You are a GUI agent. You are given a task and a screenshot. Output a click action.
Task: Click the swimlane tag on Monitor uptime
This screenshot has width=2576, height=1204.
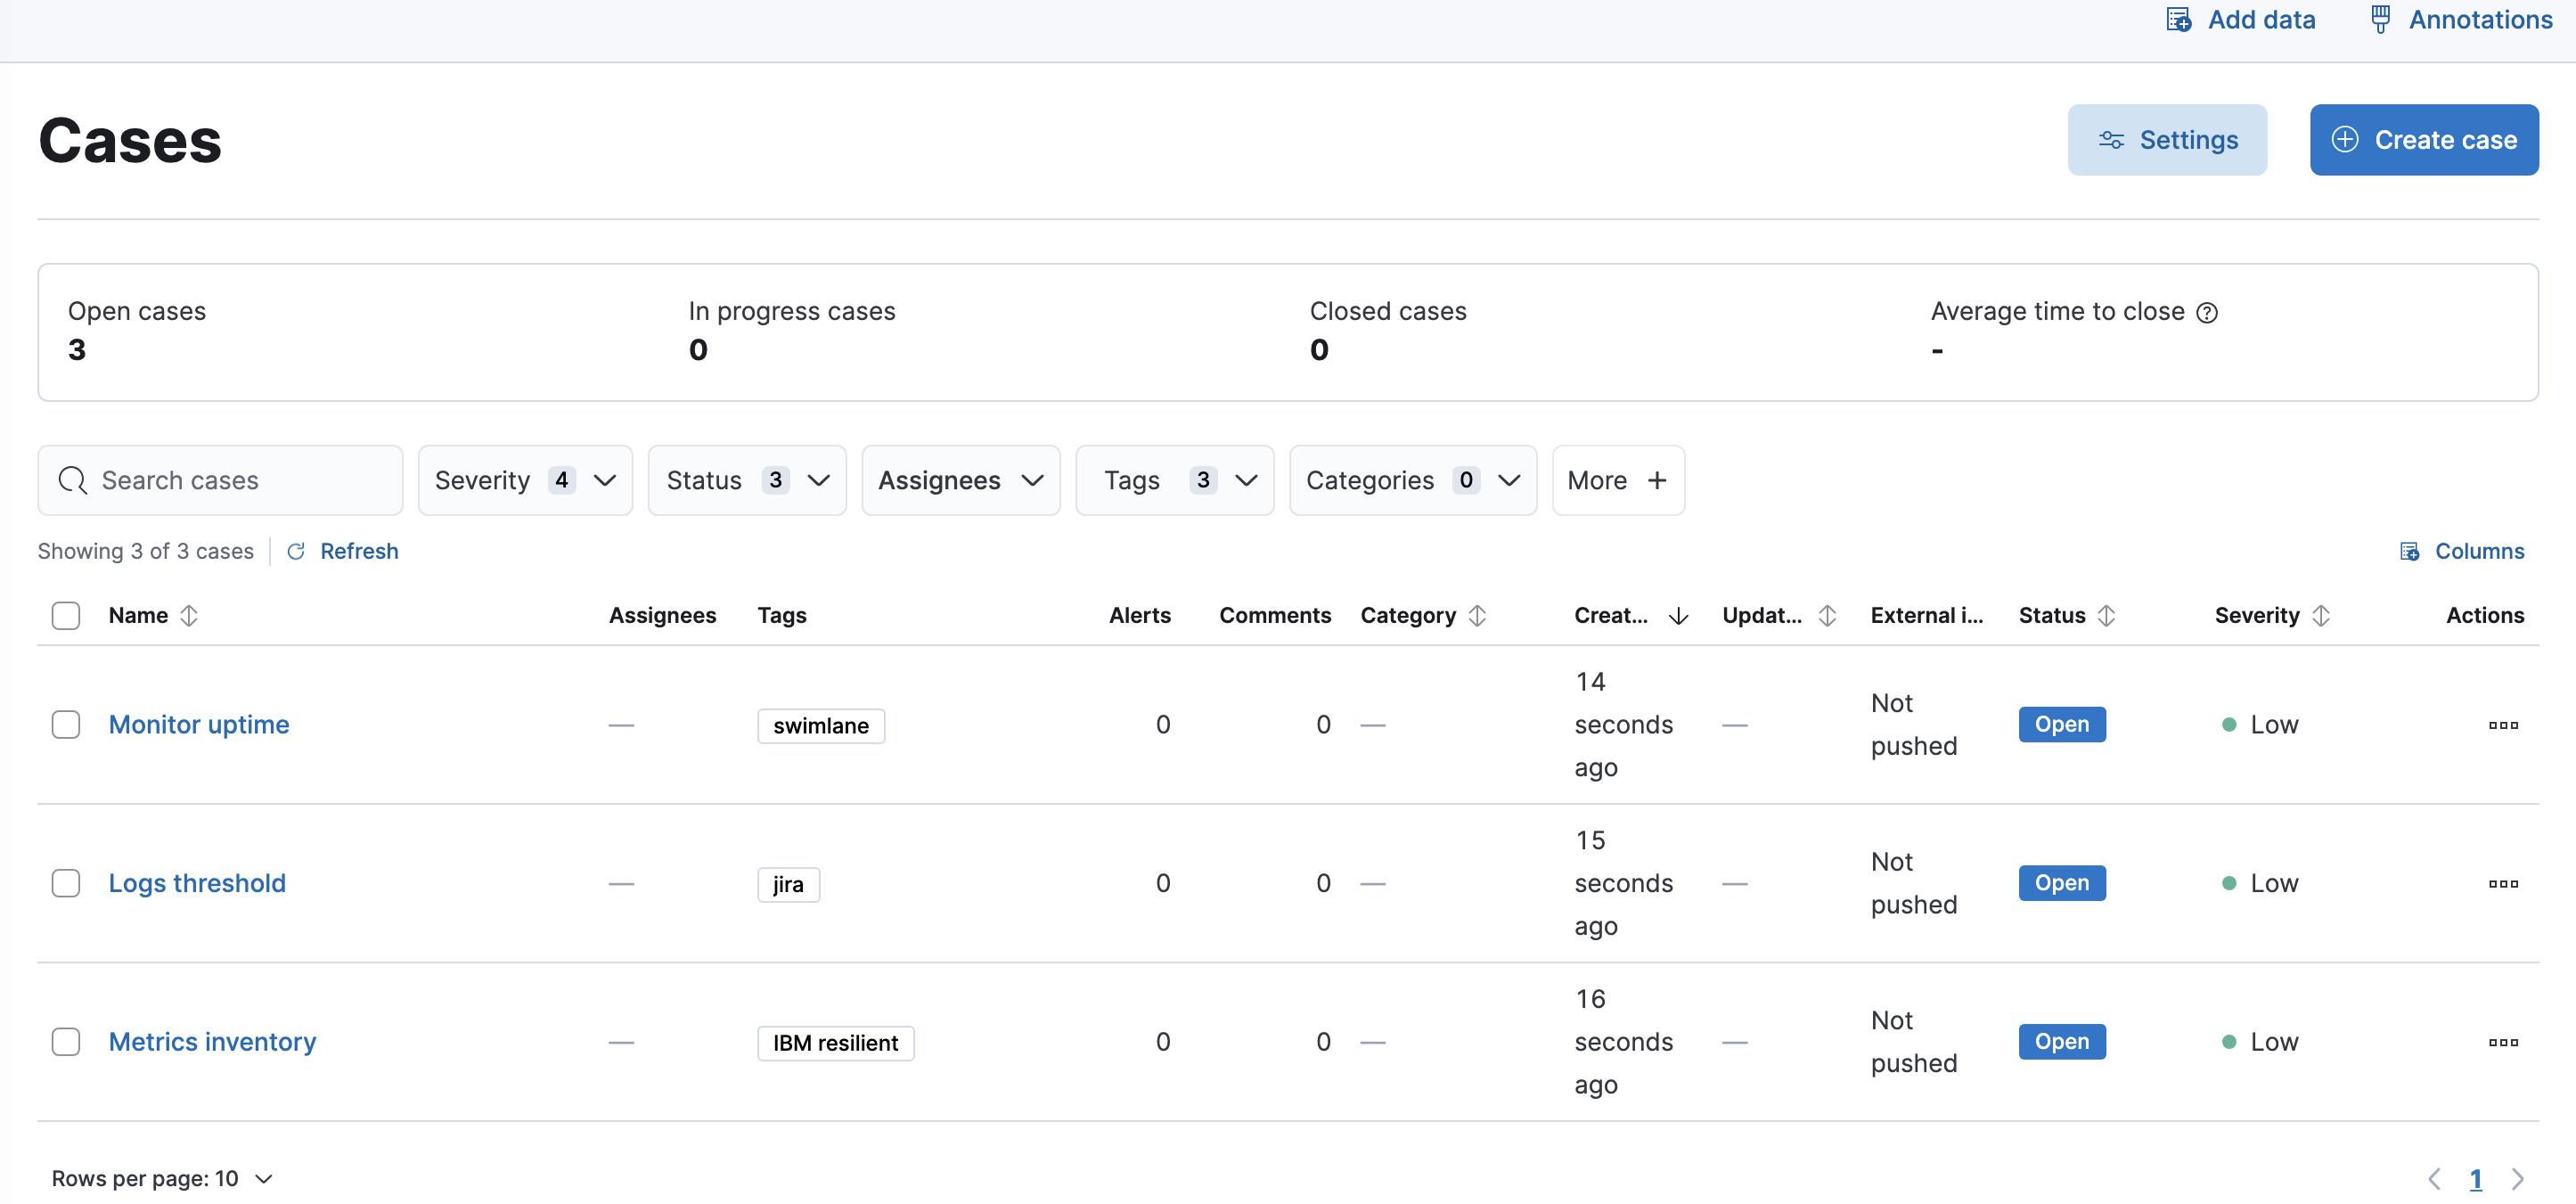pos(821,726)
